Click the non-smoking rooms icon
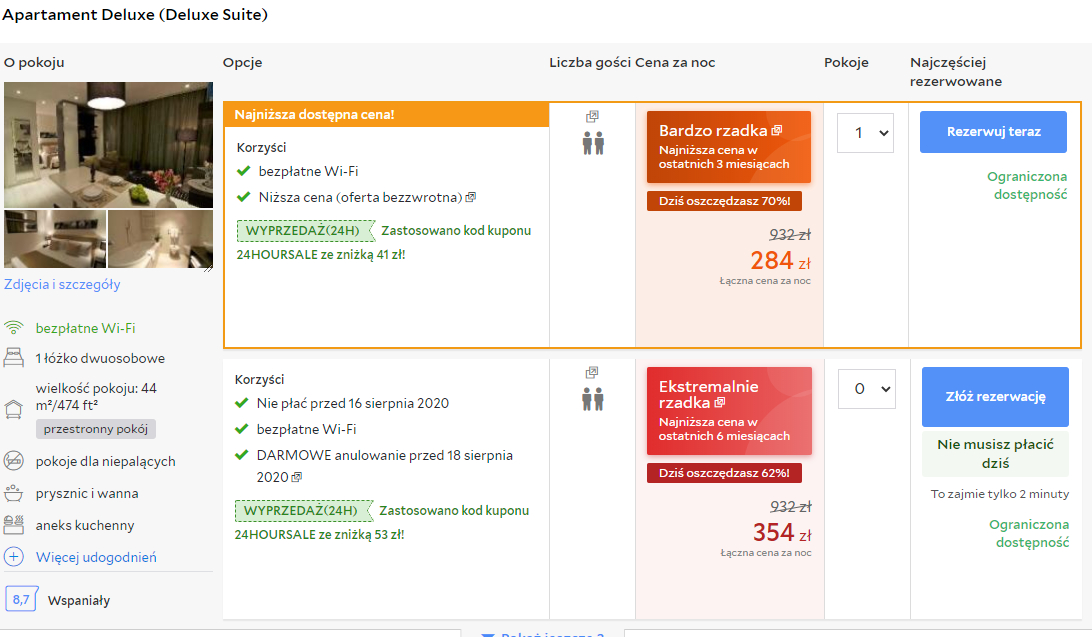 click(x=14, y=461)
